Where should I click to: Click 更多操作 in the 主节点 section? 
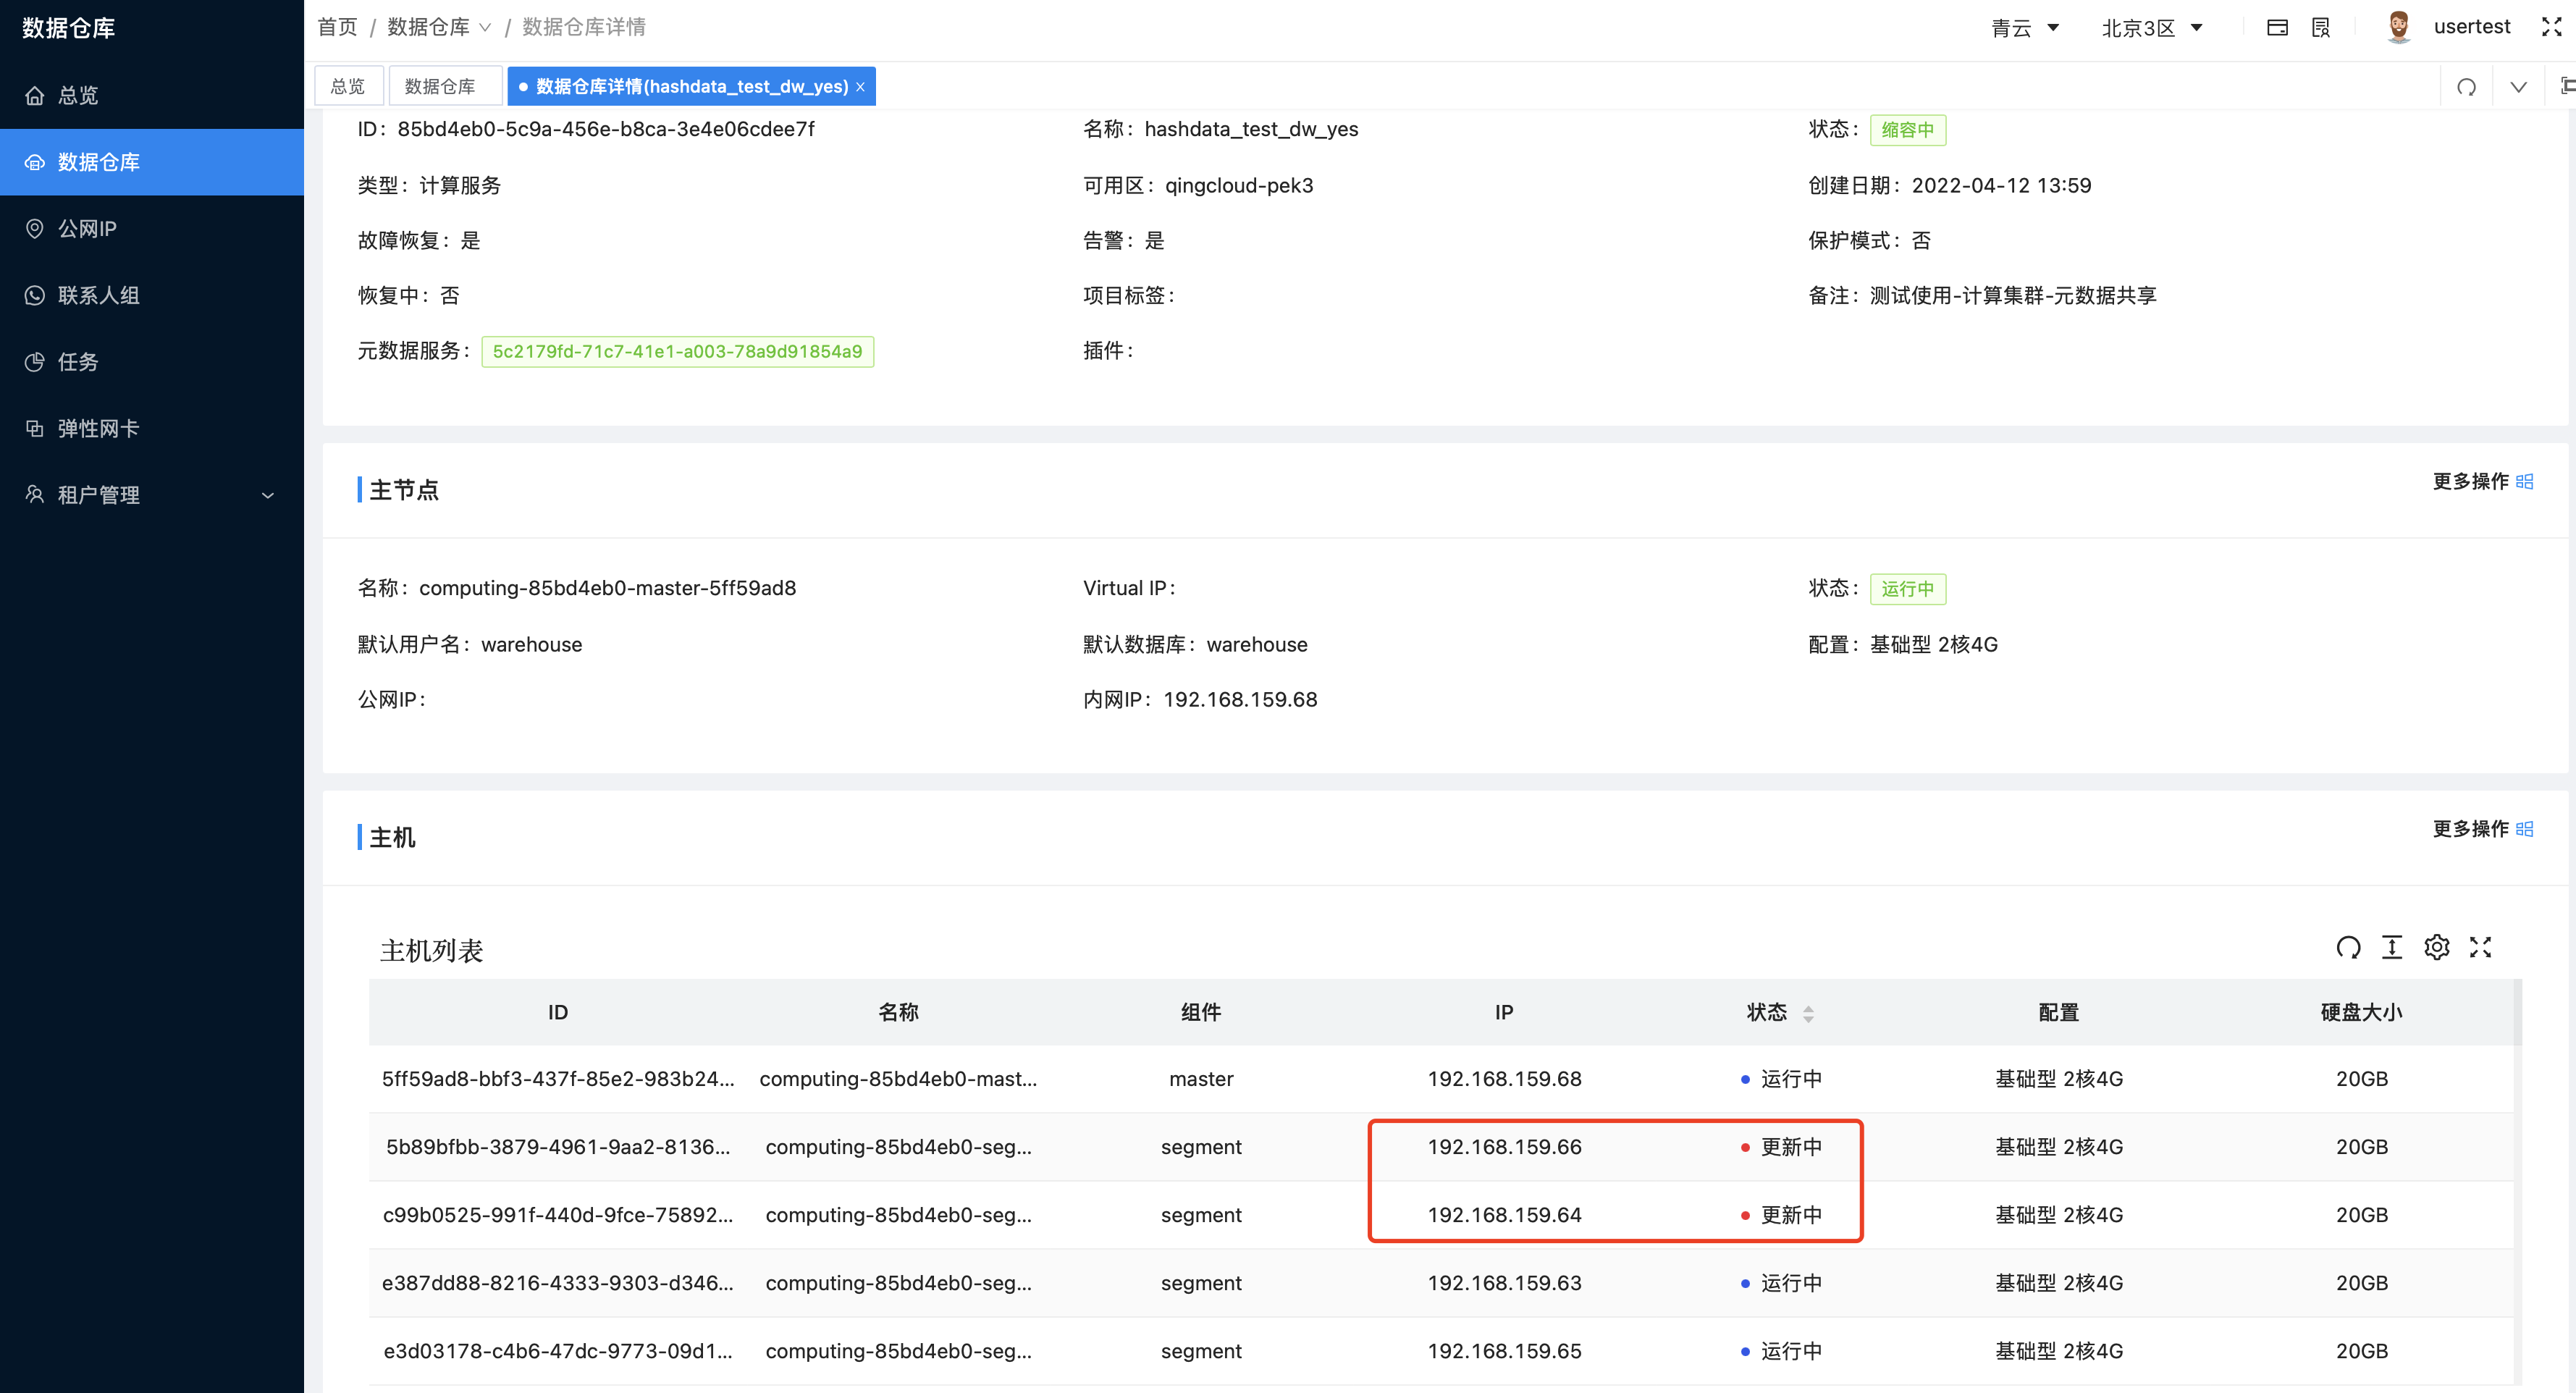[x=2472, y=481]
